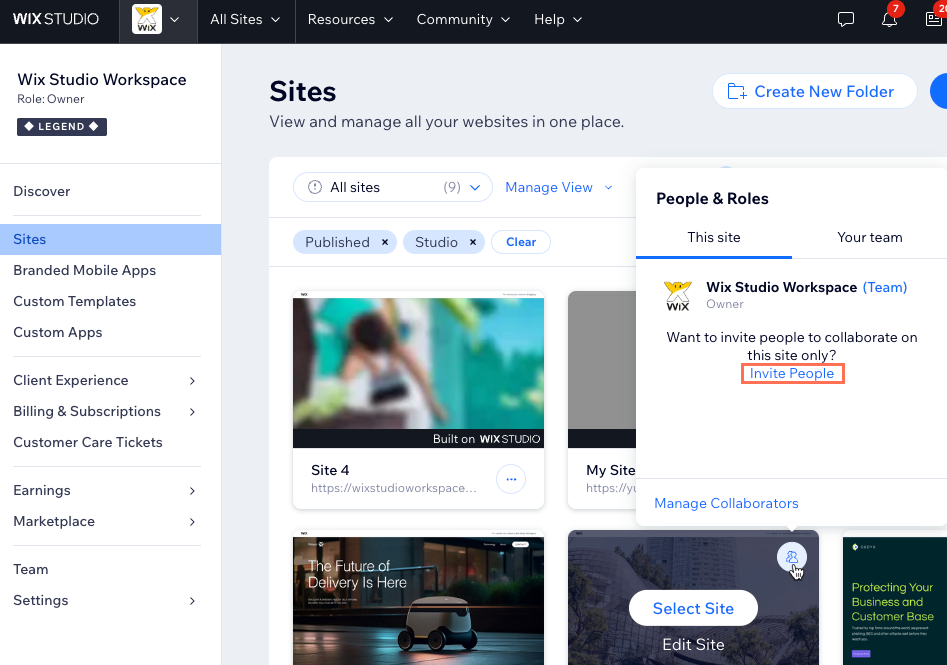Viewport: 947px width, 665px height.
Task: Go to Discover in the sidebar
Action: 42,191
